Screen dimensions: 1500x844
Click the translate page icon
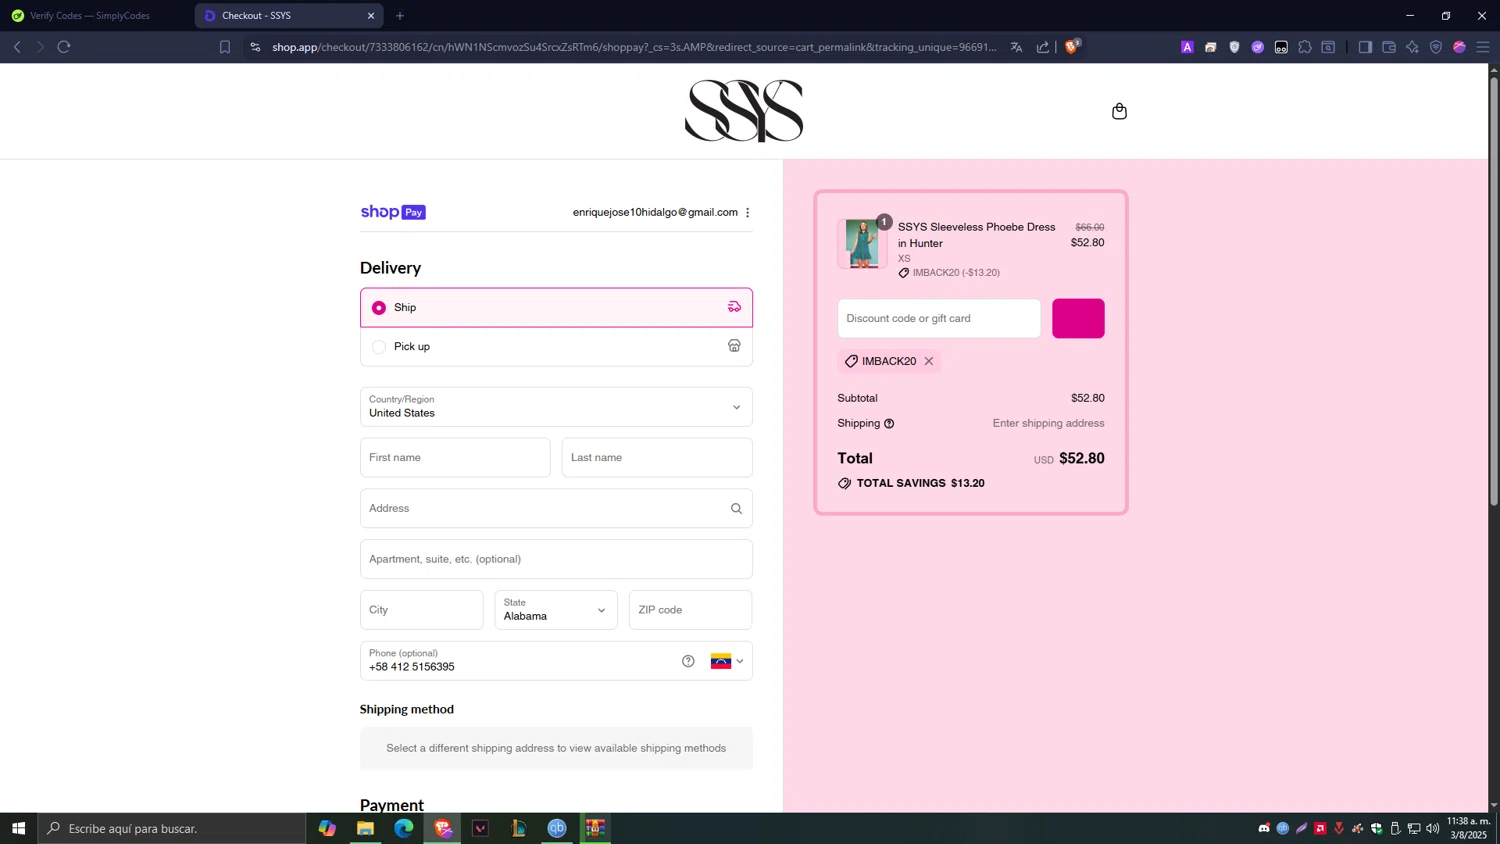1016,47
